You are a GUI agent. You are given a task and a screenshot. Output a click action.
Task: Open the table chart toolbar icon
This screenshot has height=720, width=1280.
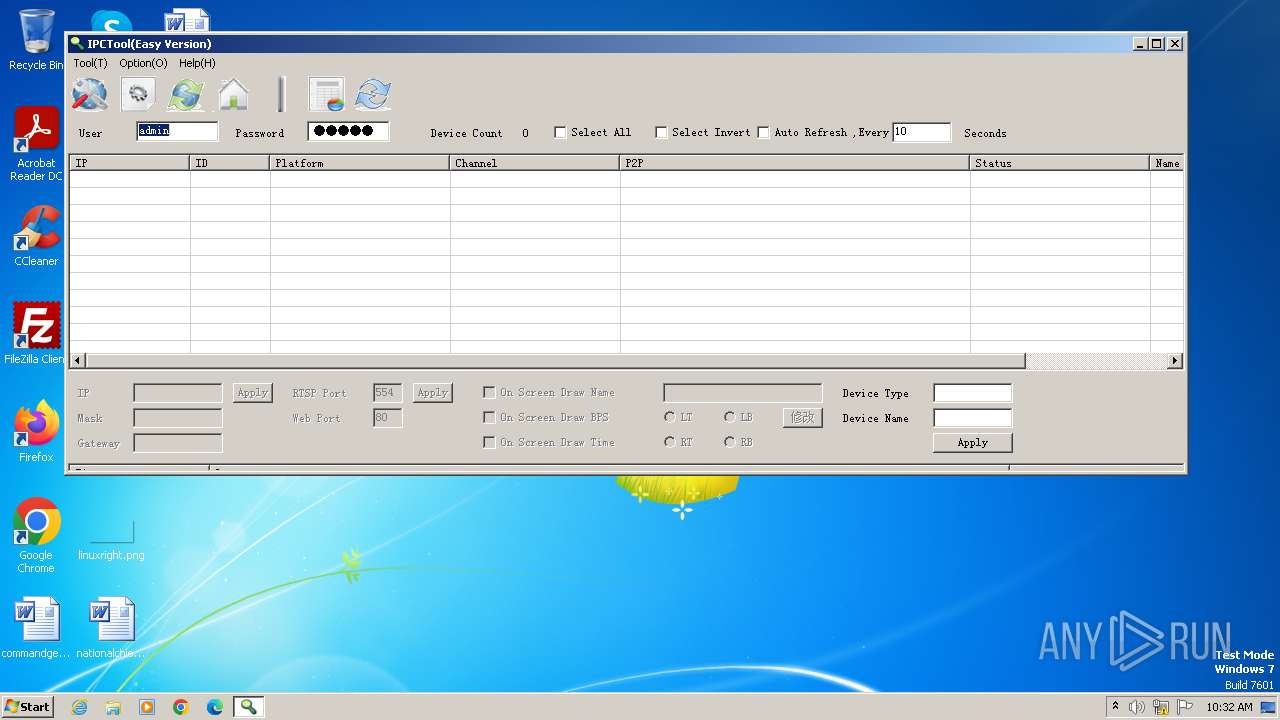[326, 95]
